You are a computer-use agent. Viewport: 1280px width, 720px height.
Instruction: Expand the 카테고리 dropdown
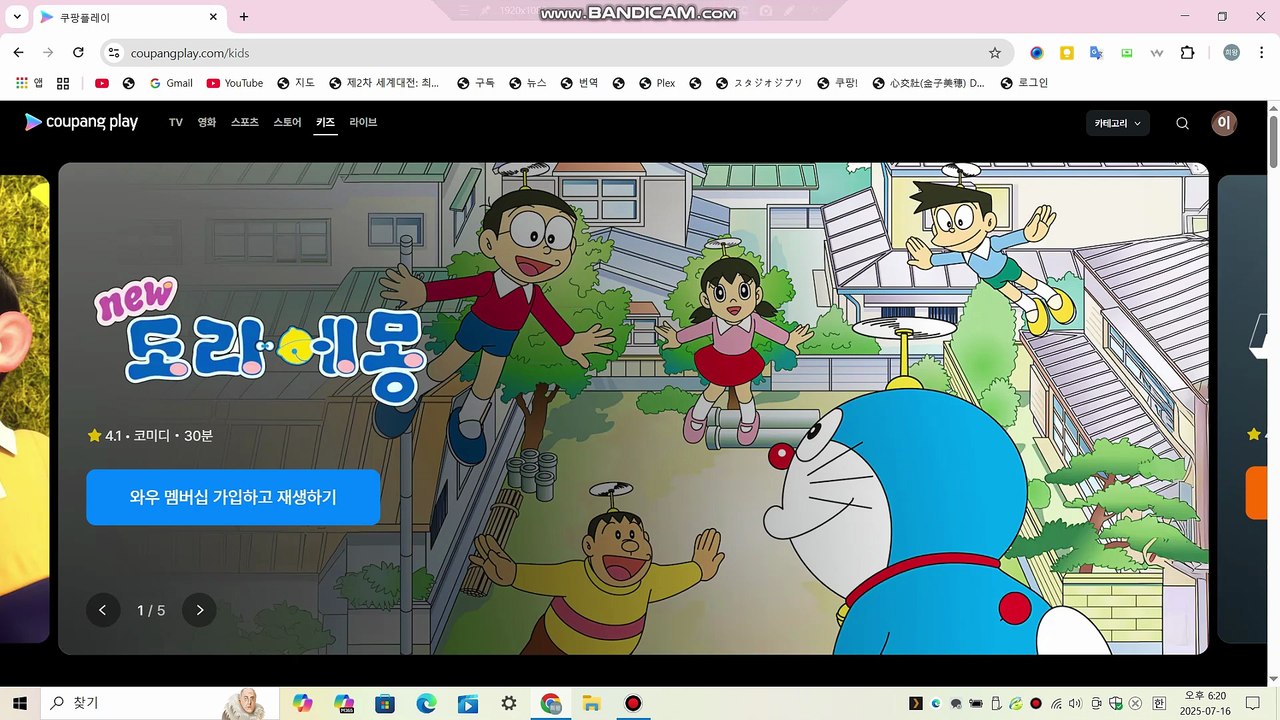coord(1118,123)
